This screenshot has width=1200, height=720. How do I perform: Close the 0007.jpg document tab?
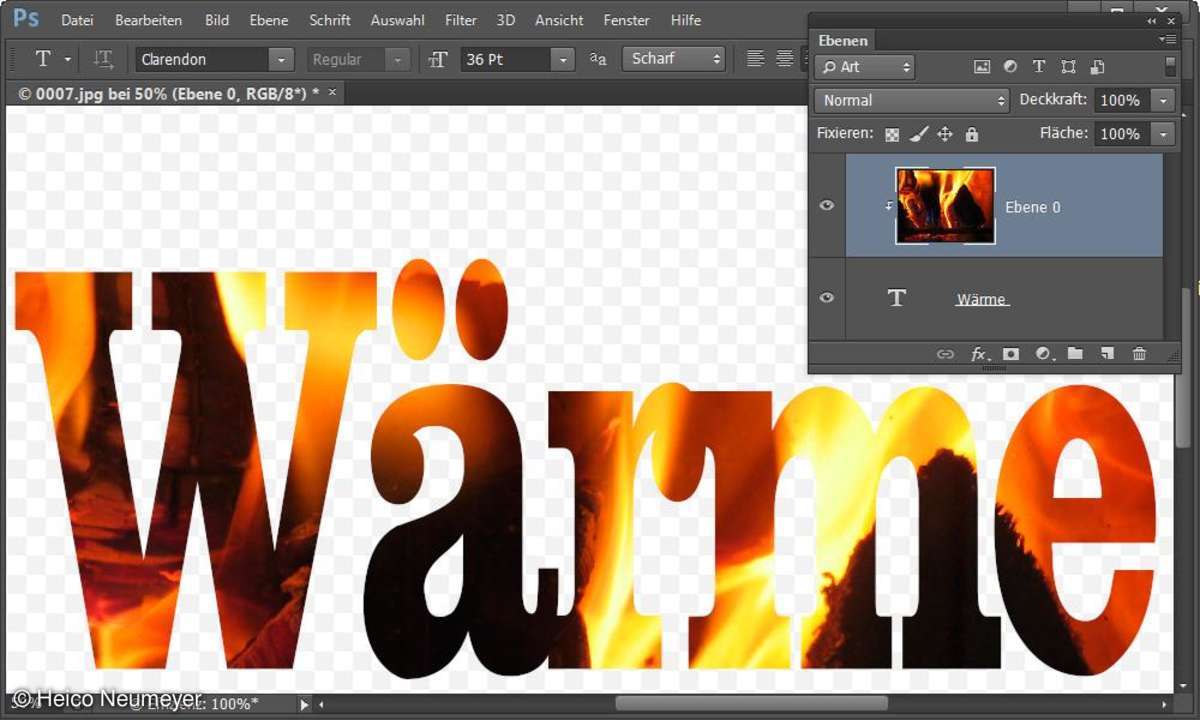tap(333, 92)
